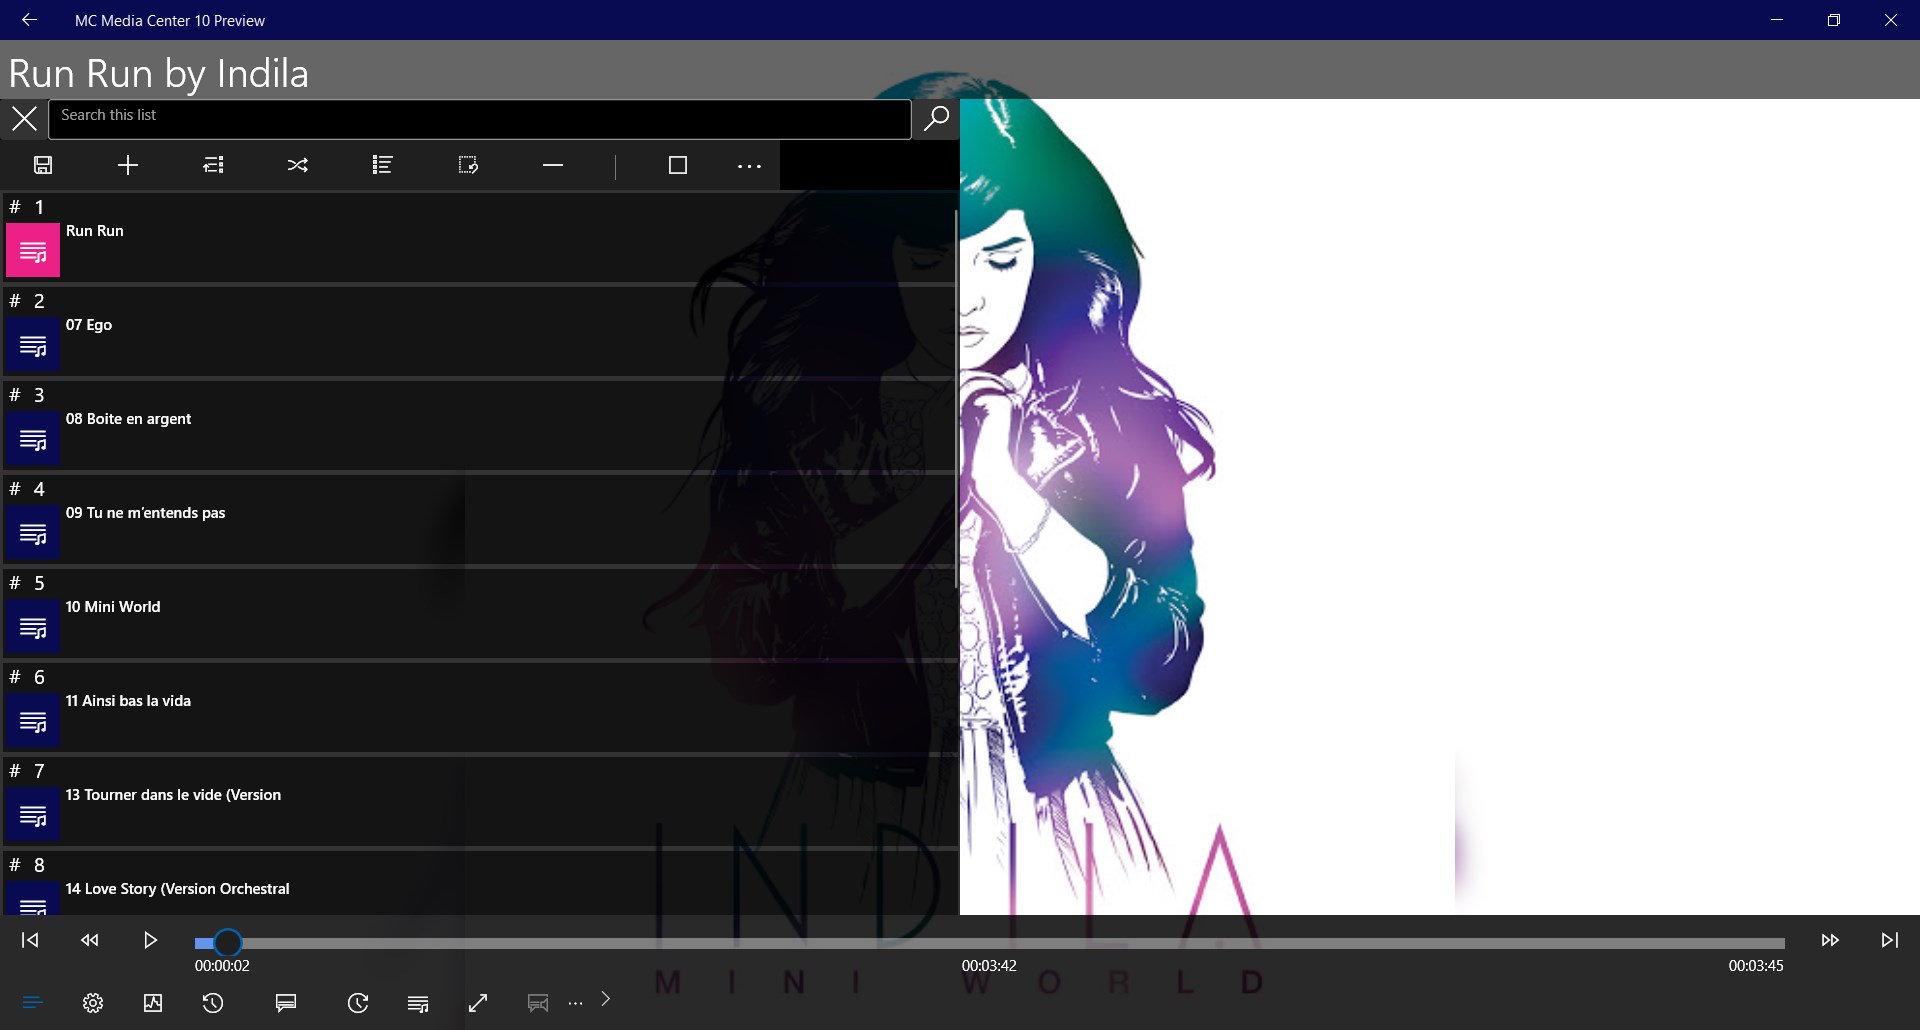Open the bottom bar more options ellipsis

click(x=575, y=1003)
